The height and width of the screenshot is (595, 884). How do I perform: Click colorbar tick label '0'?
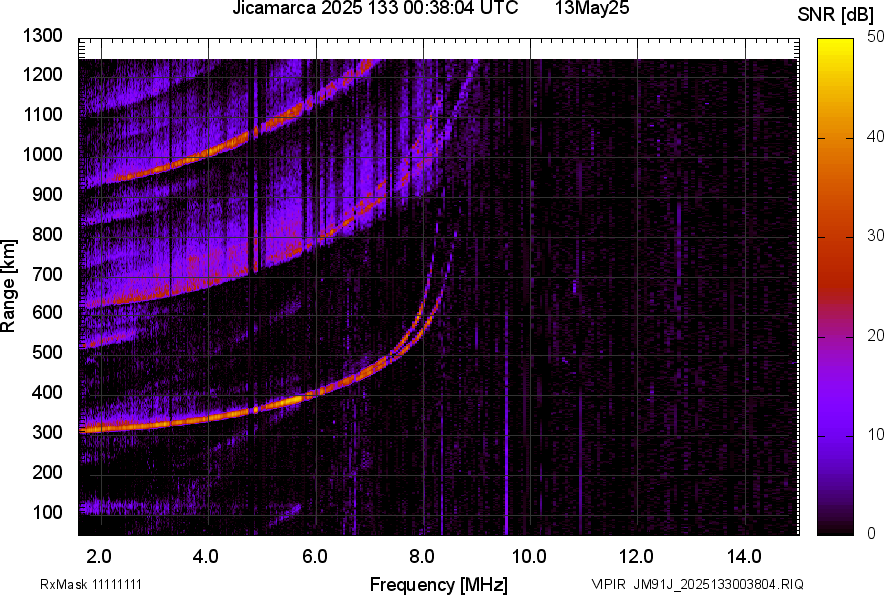click(x=872, y=533)
